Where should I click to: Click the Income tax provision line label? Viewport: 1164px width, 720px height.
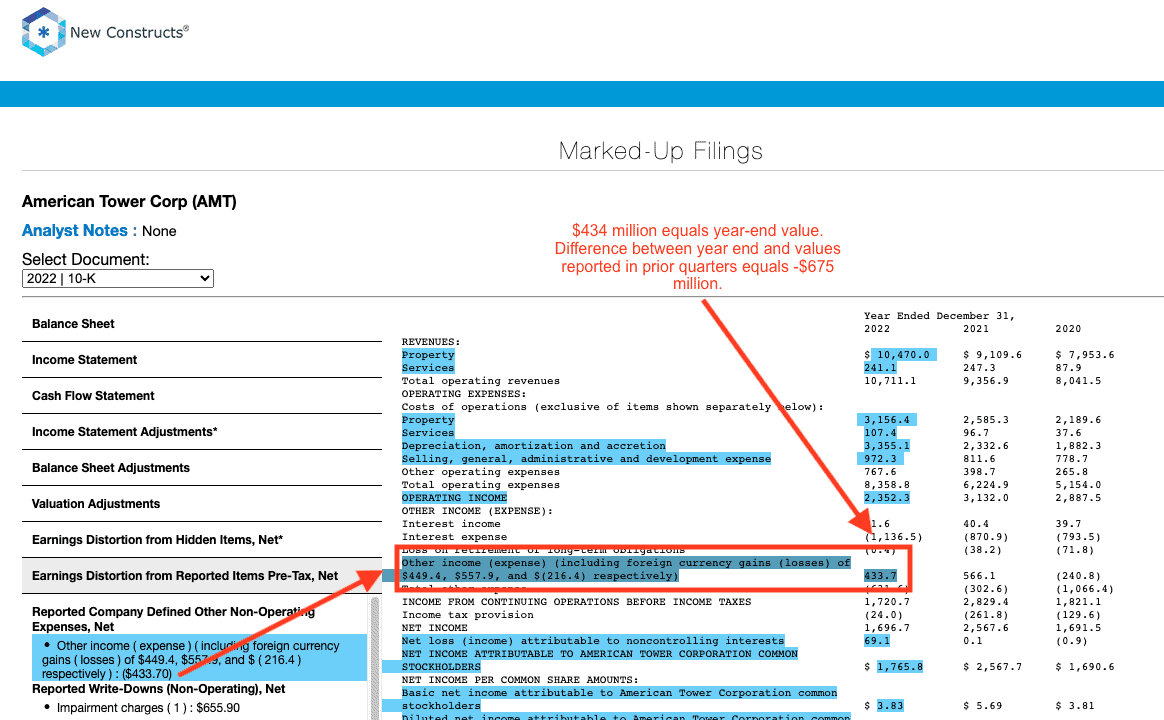(x=468, y=615)
